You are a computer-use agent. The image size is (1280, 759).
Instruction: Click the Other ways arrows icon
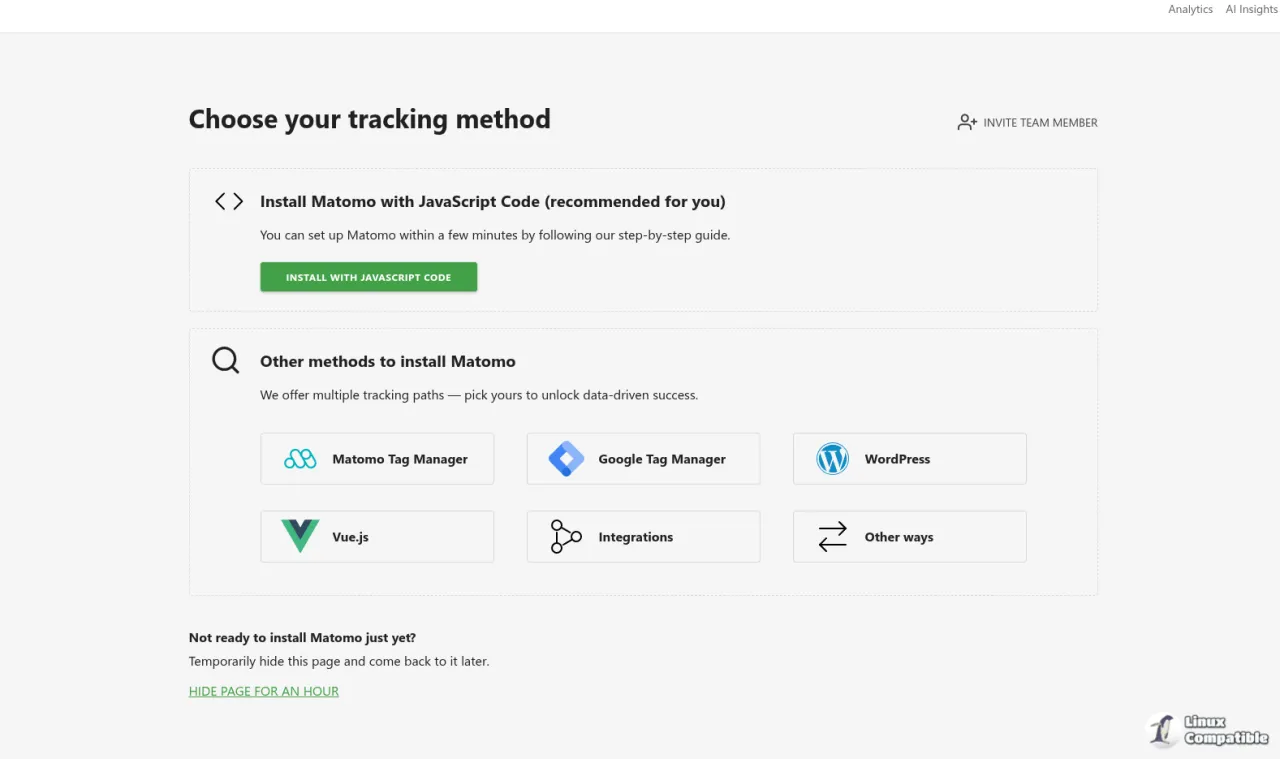point(832,537)
